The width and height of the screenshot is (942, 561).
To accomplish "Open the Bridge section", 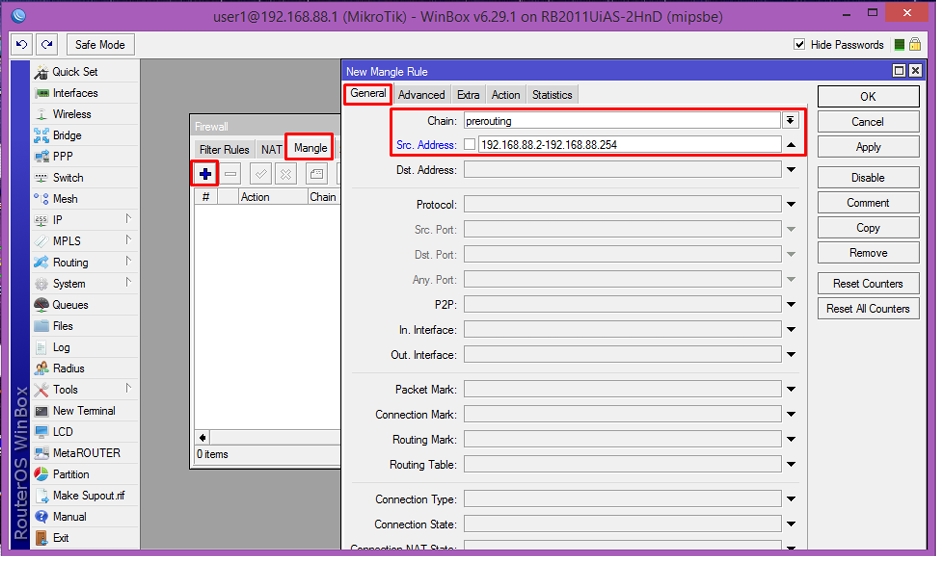I will coord(67,136).
